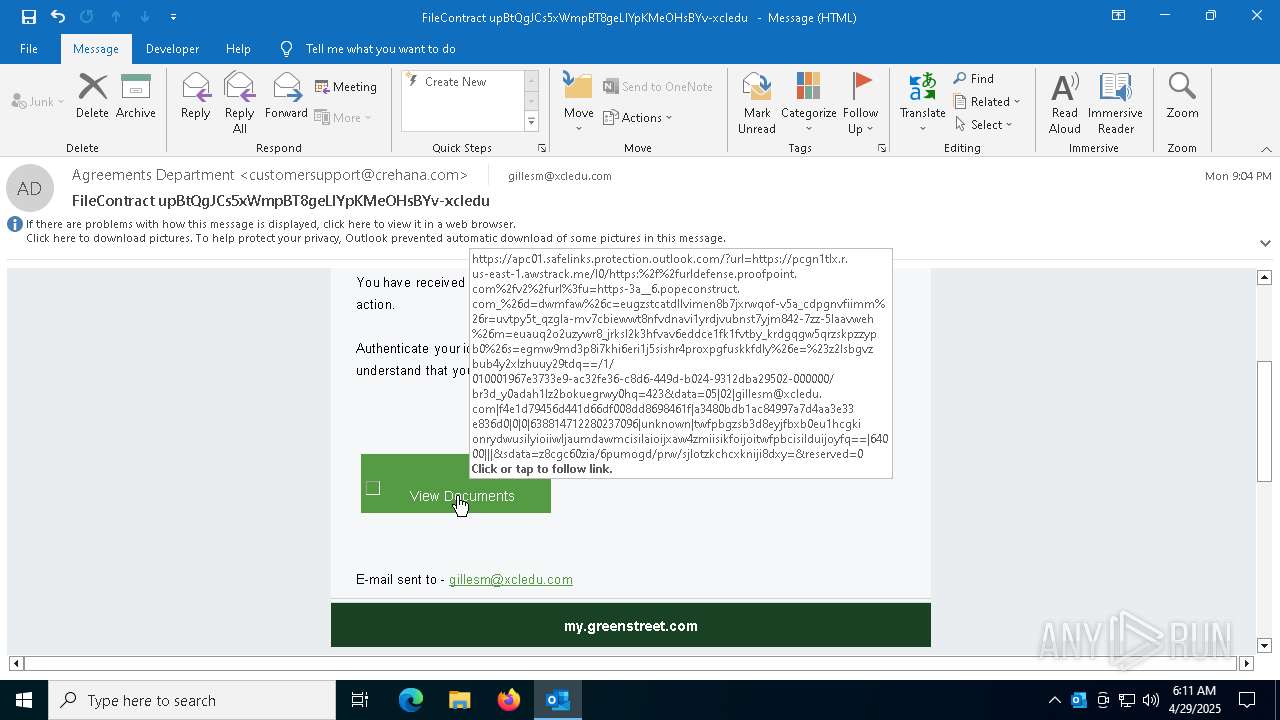
Task: Open the Select dropdown
Action: [x=984, y=125]
